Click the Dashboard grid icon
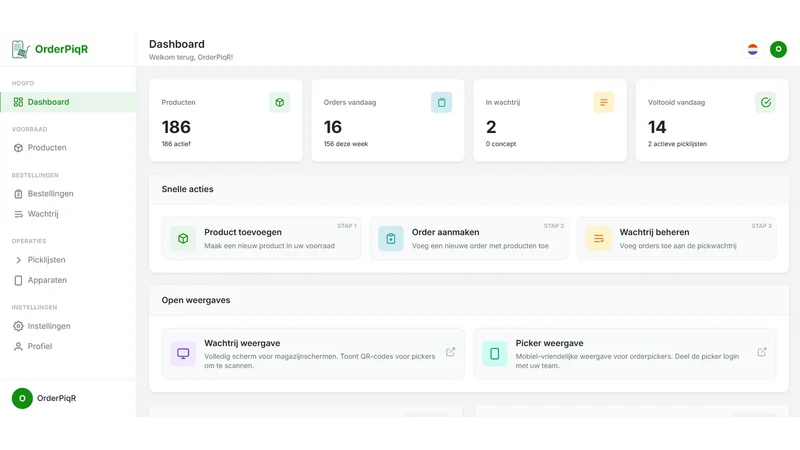The height and width of the screenshot is (450, 800). [x=18, y=102]
